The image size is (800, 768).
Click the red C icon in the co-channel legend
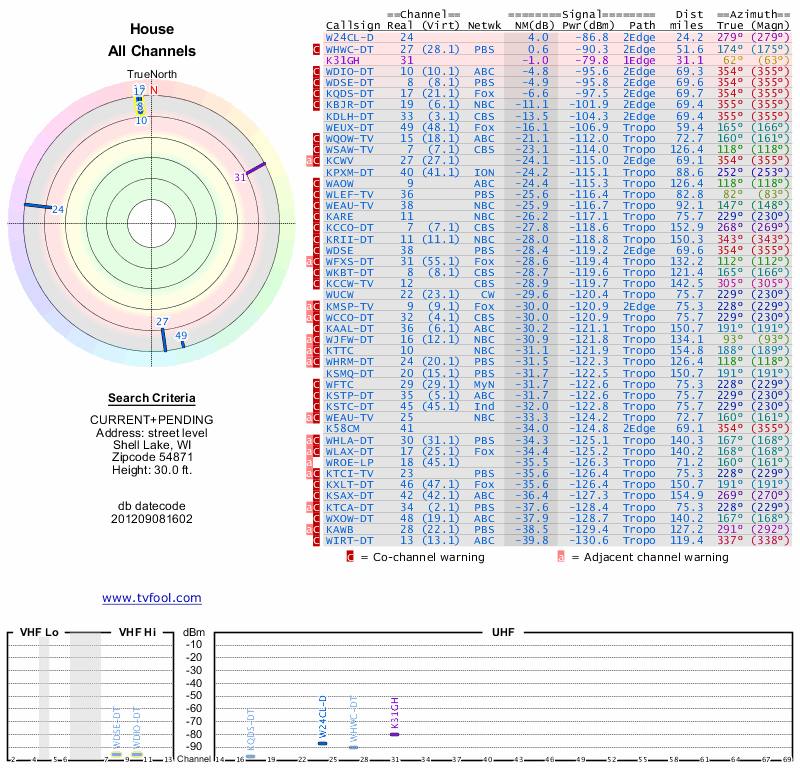tap(350, 557)
